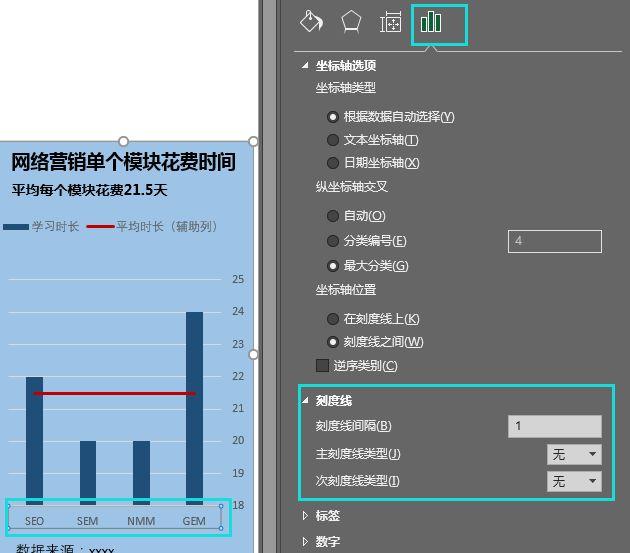
Task: Open the Size & Properties tab
Action: (390, 22)
